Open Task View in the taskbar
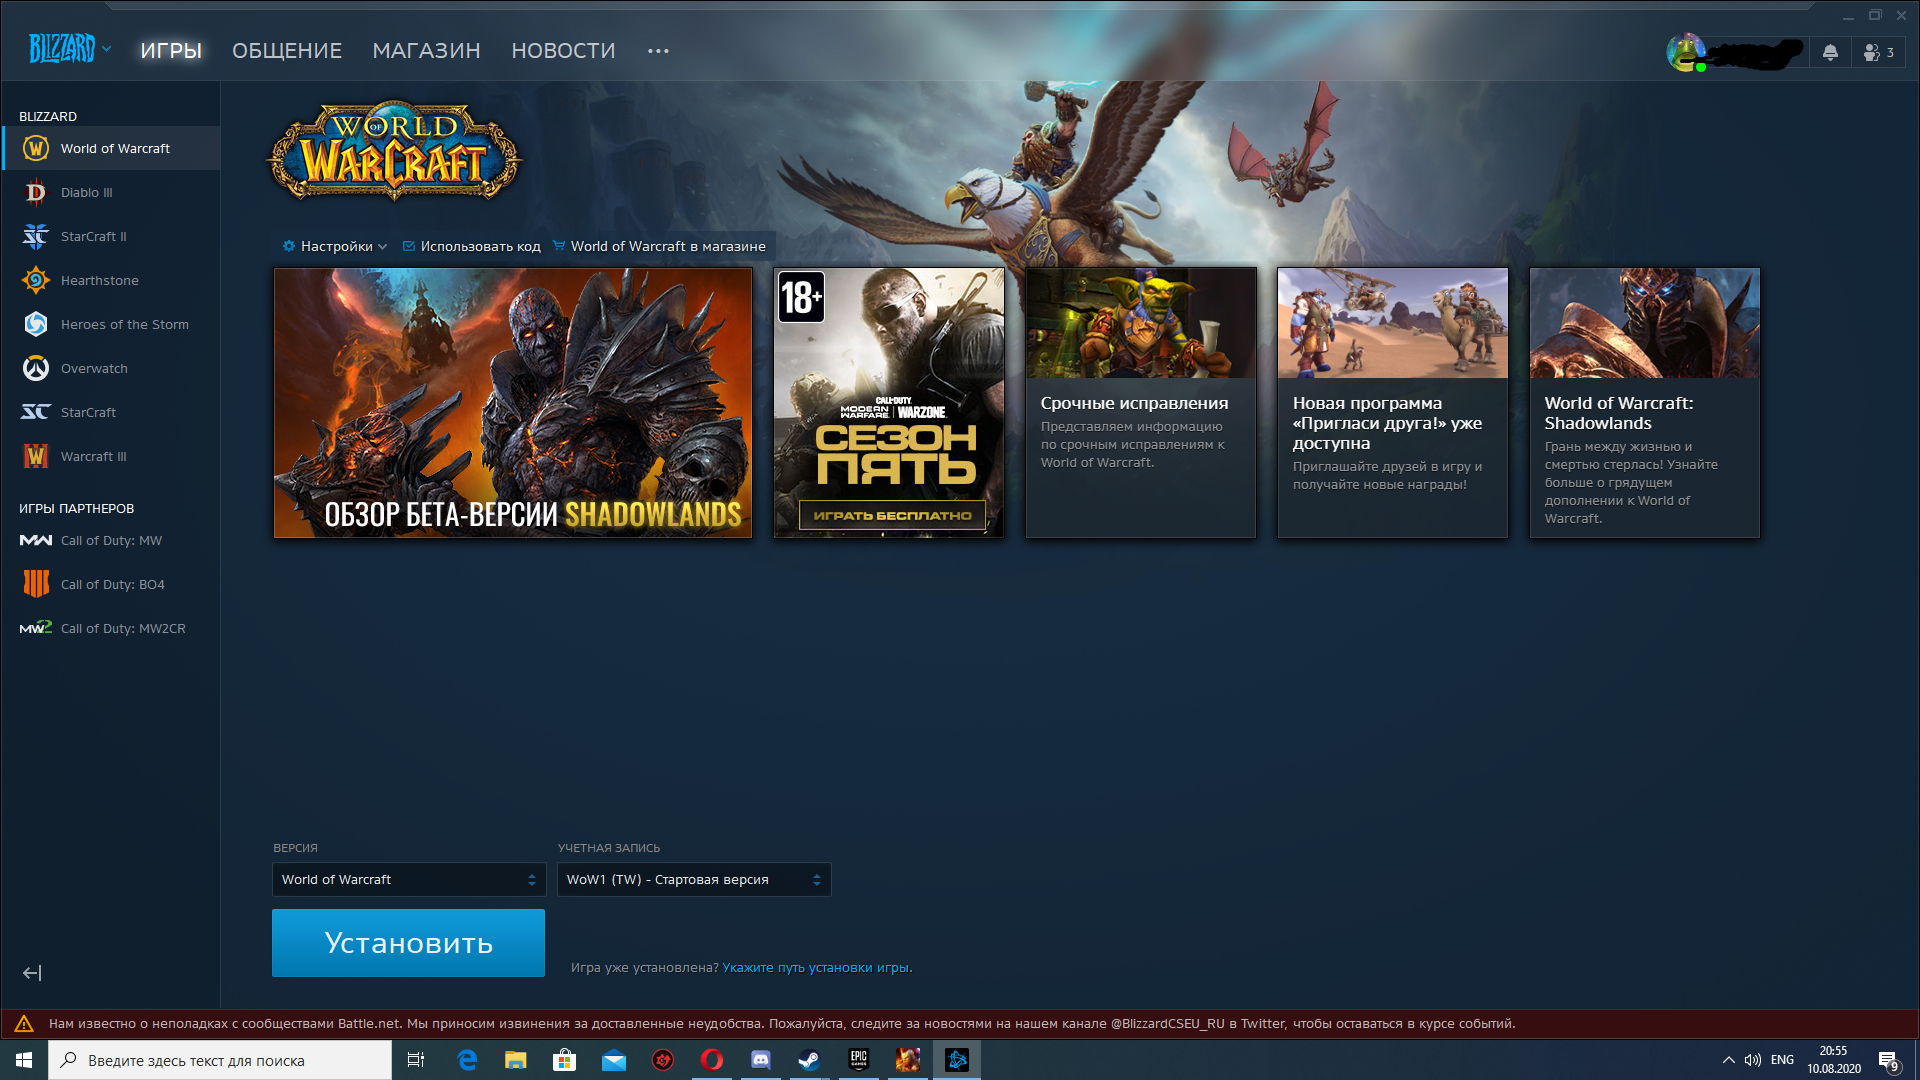This screenshot has width=1920, height=1080. pyautogui.click(x=416, y=1060)
